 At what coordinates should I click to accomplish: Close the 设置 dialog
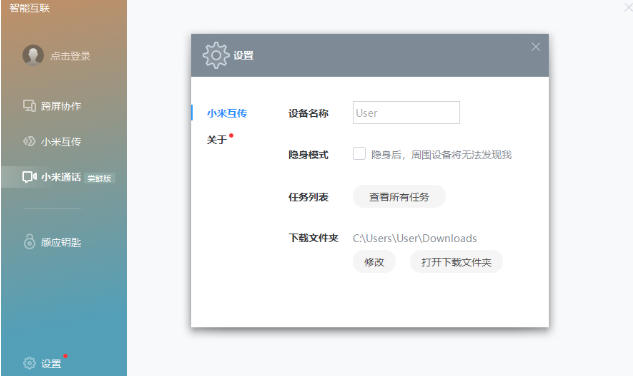(535, 47)
